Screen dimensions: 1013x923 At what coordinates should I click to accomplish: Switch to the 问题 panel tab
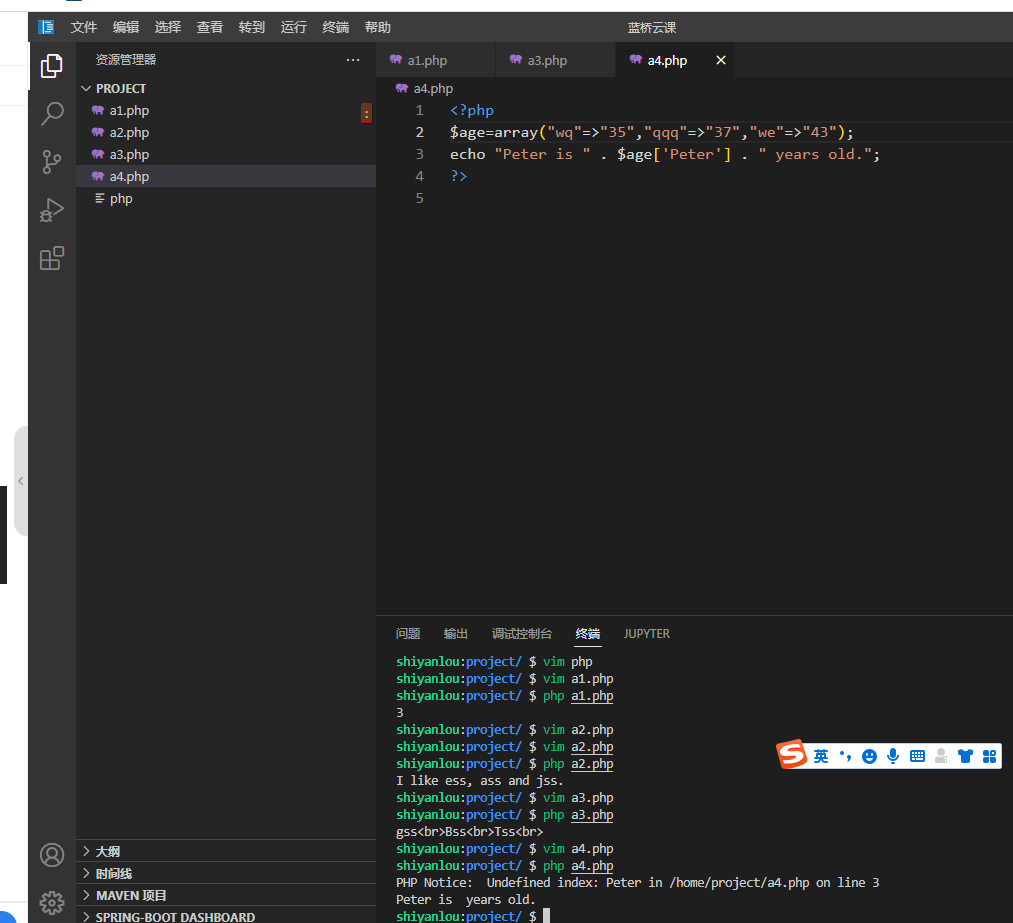[408, 633]
